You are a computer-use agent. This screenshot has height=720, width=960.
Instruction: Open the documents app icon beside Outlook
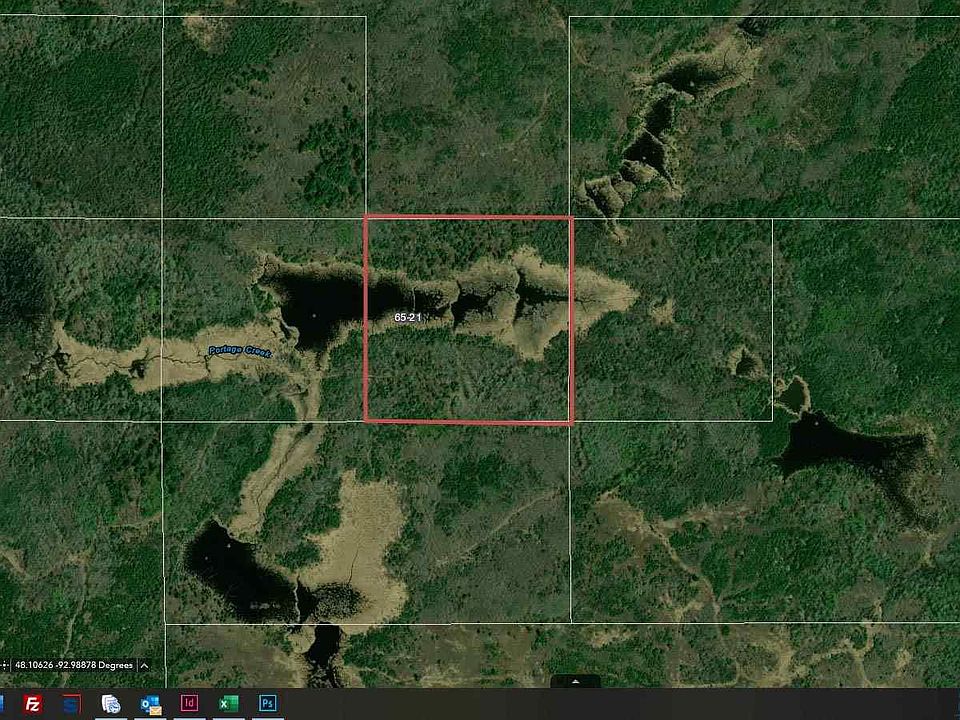(111, 703)
